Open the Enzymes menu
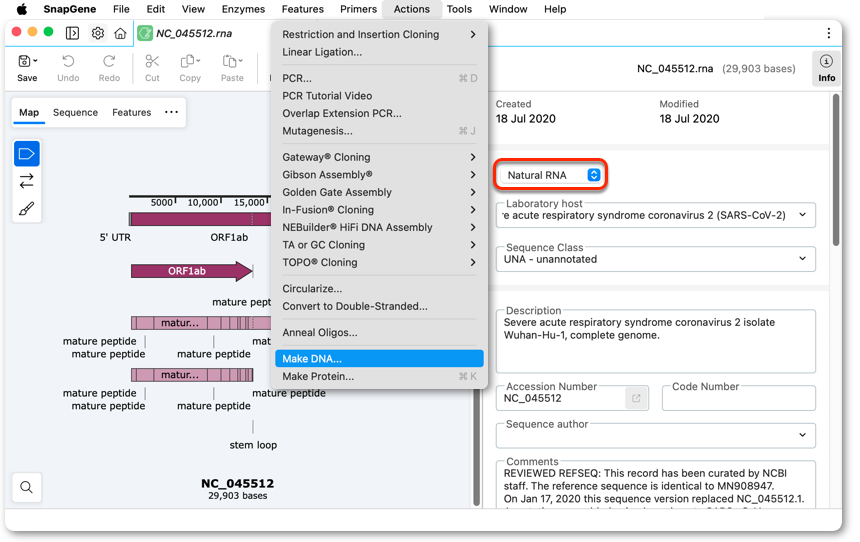860x542 pixels. click(243, 9)
